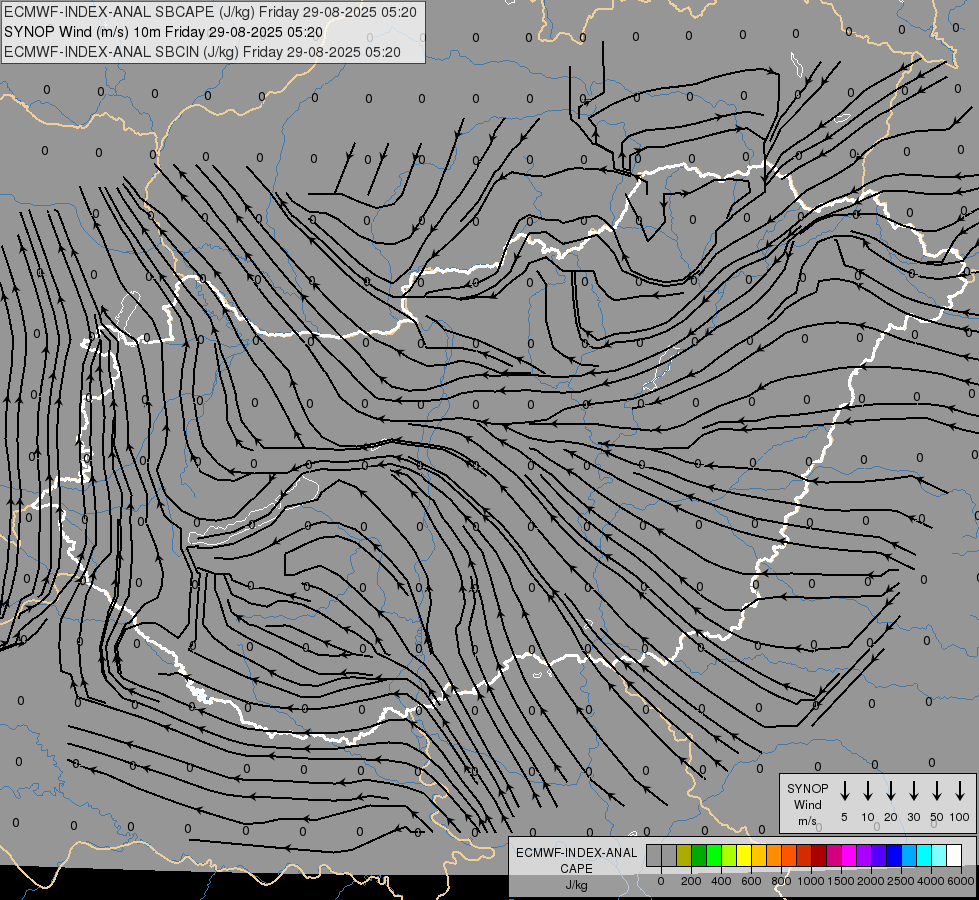The width and height of the screenshot is (979, 900).
Task: Click the 200 tick label on CAPE scale
Action: click(x=691, y=881)
